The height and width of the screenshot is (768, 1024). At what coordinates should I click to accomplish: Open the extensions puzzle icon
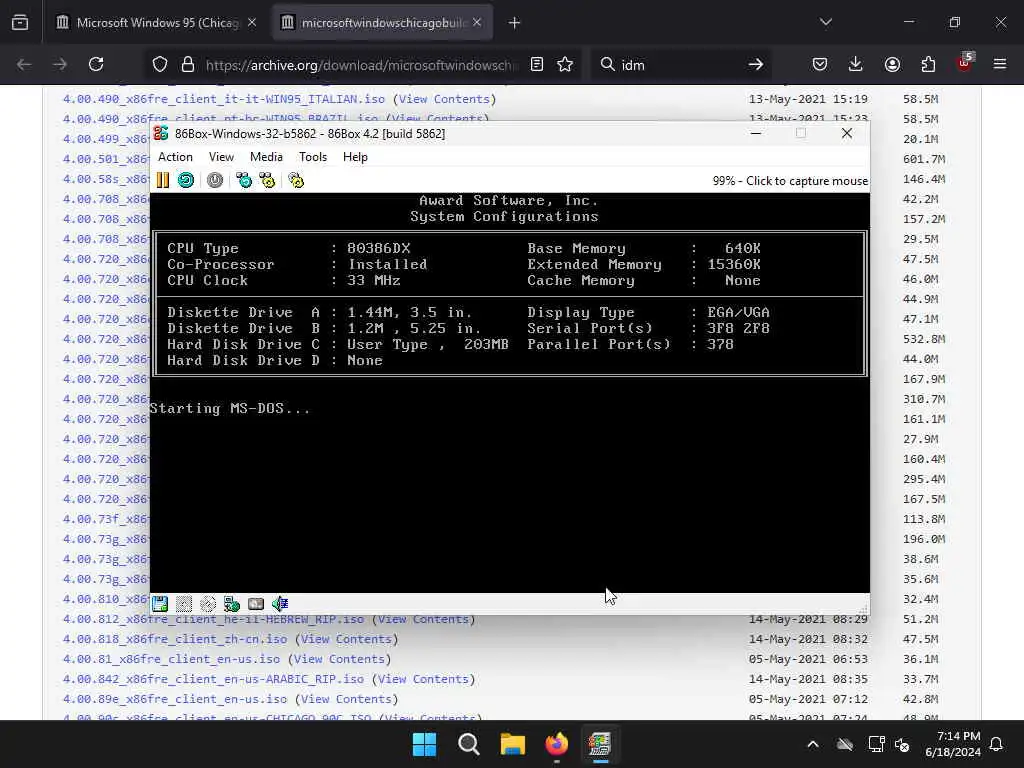click(928, 64)
